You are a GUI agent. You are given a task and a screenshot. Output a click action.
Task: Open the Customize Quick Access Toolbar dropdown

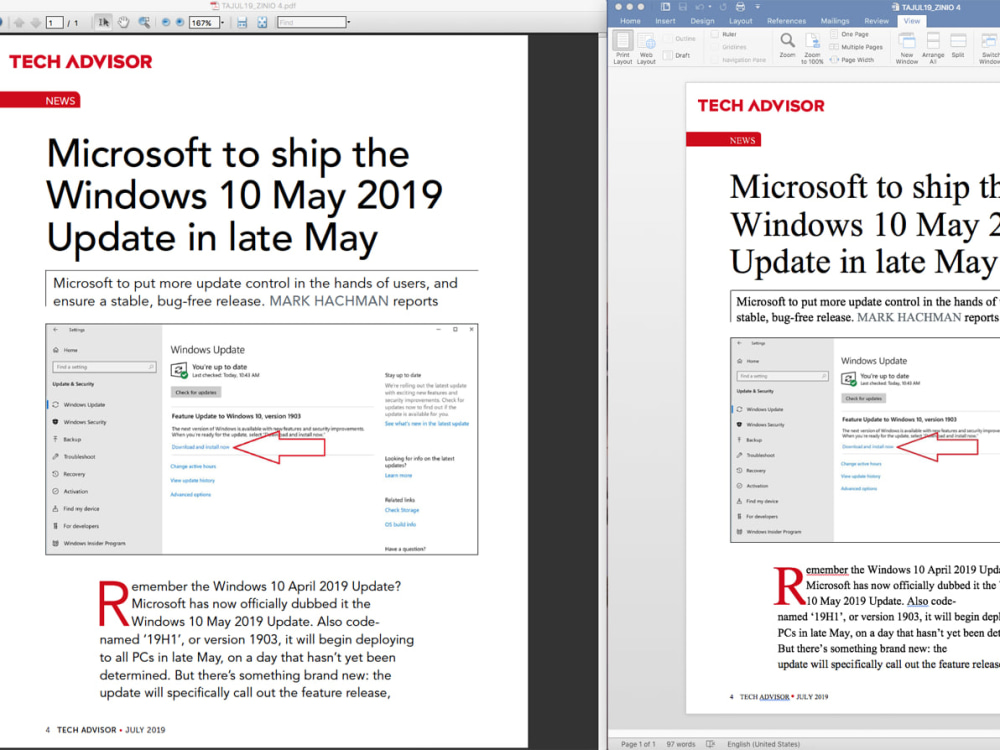[758, 6]
